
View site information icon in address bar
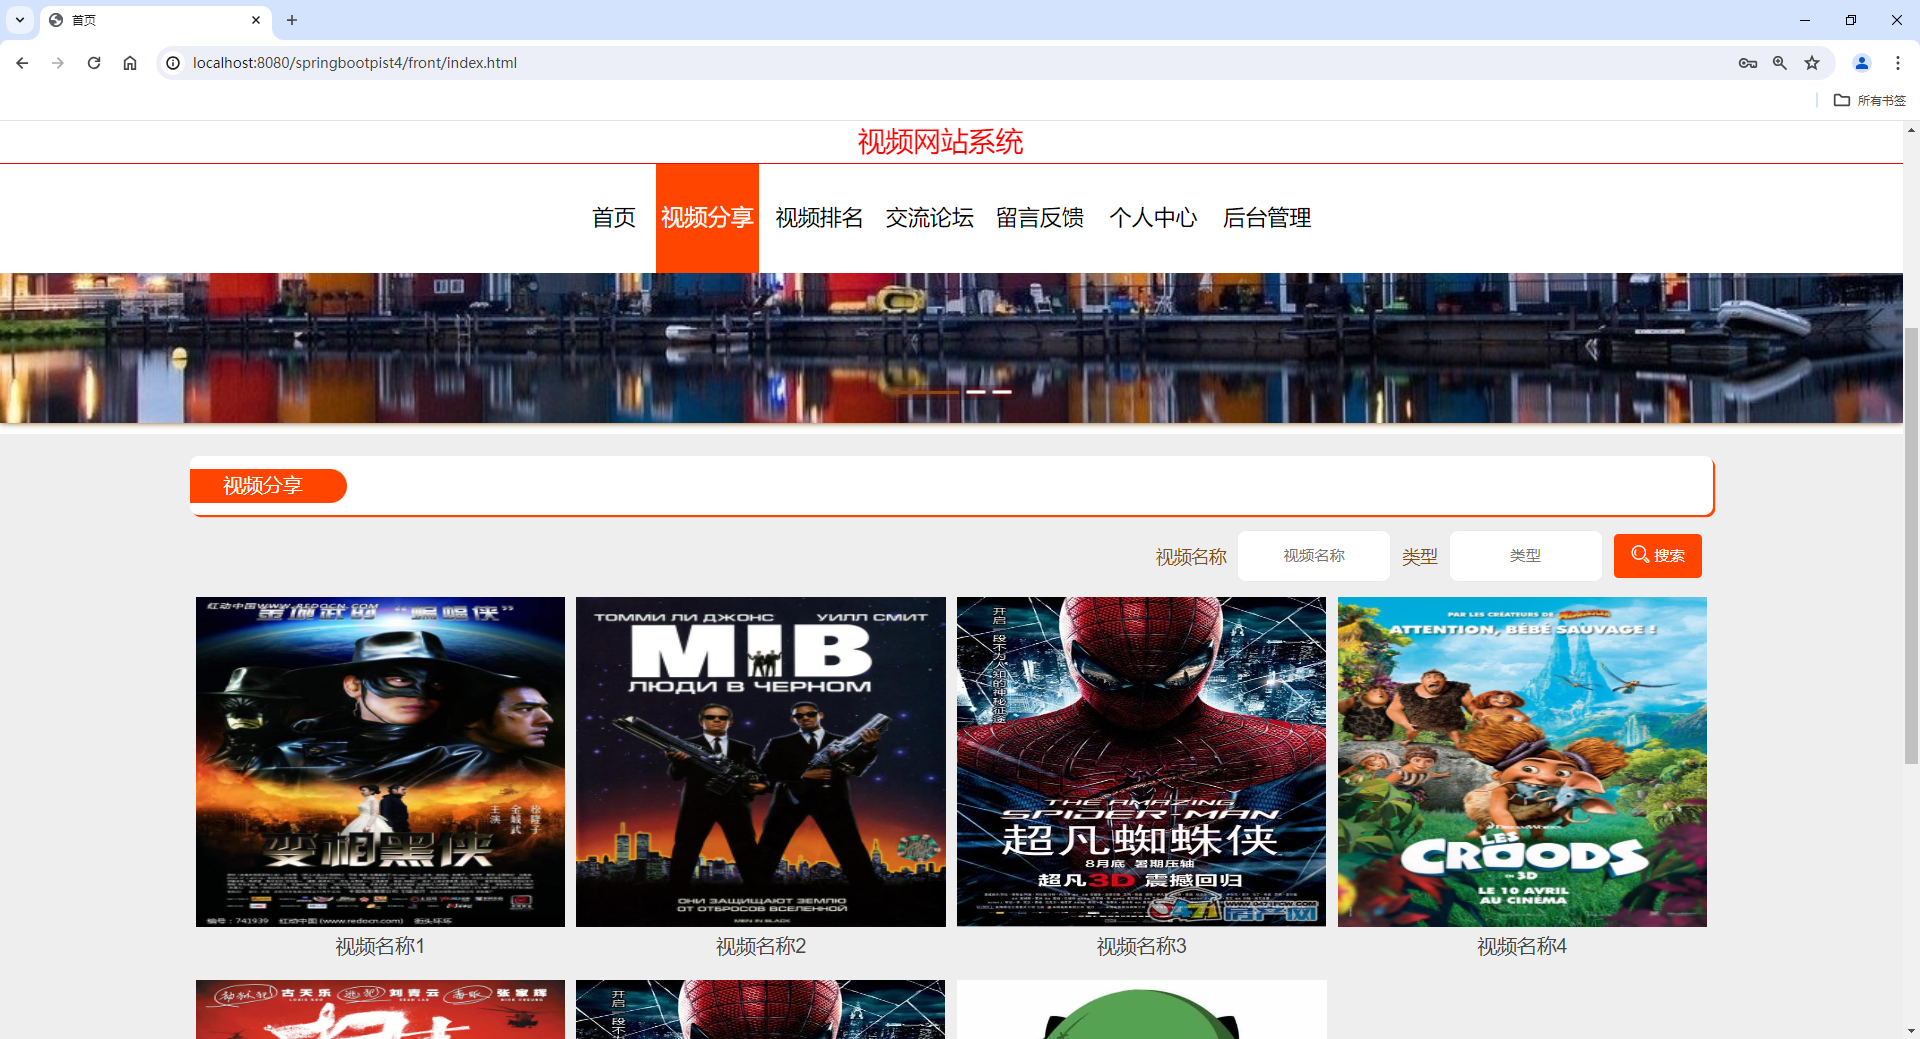coord(173,63)
